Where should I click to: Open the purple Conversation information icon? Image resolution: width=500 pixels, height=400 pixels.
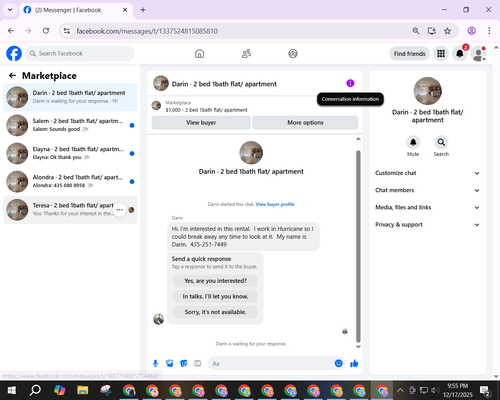[350, 83]
